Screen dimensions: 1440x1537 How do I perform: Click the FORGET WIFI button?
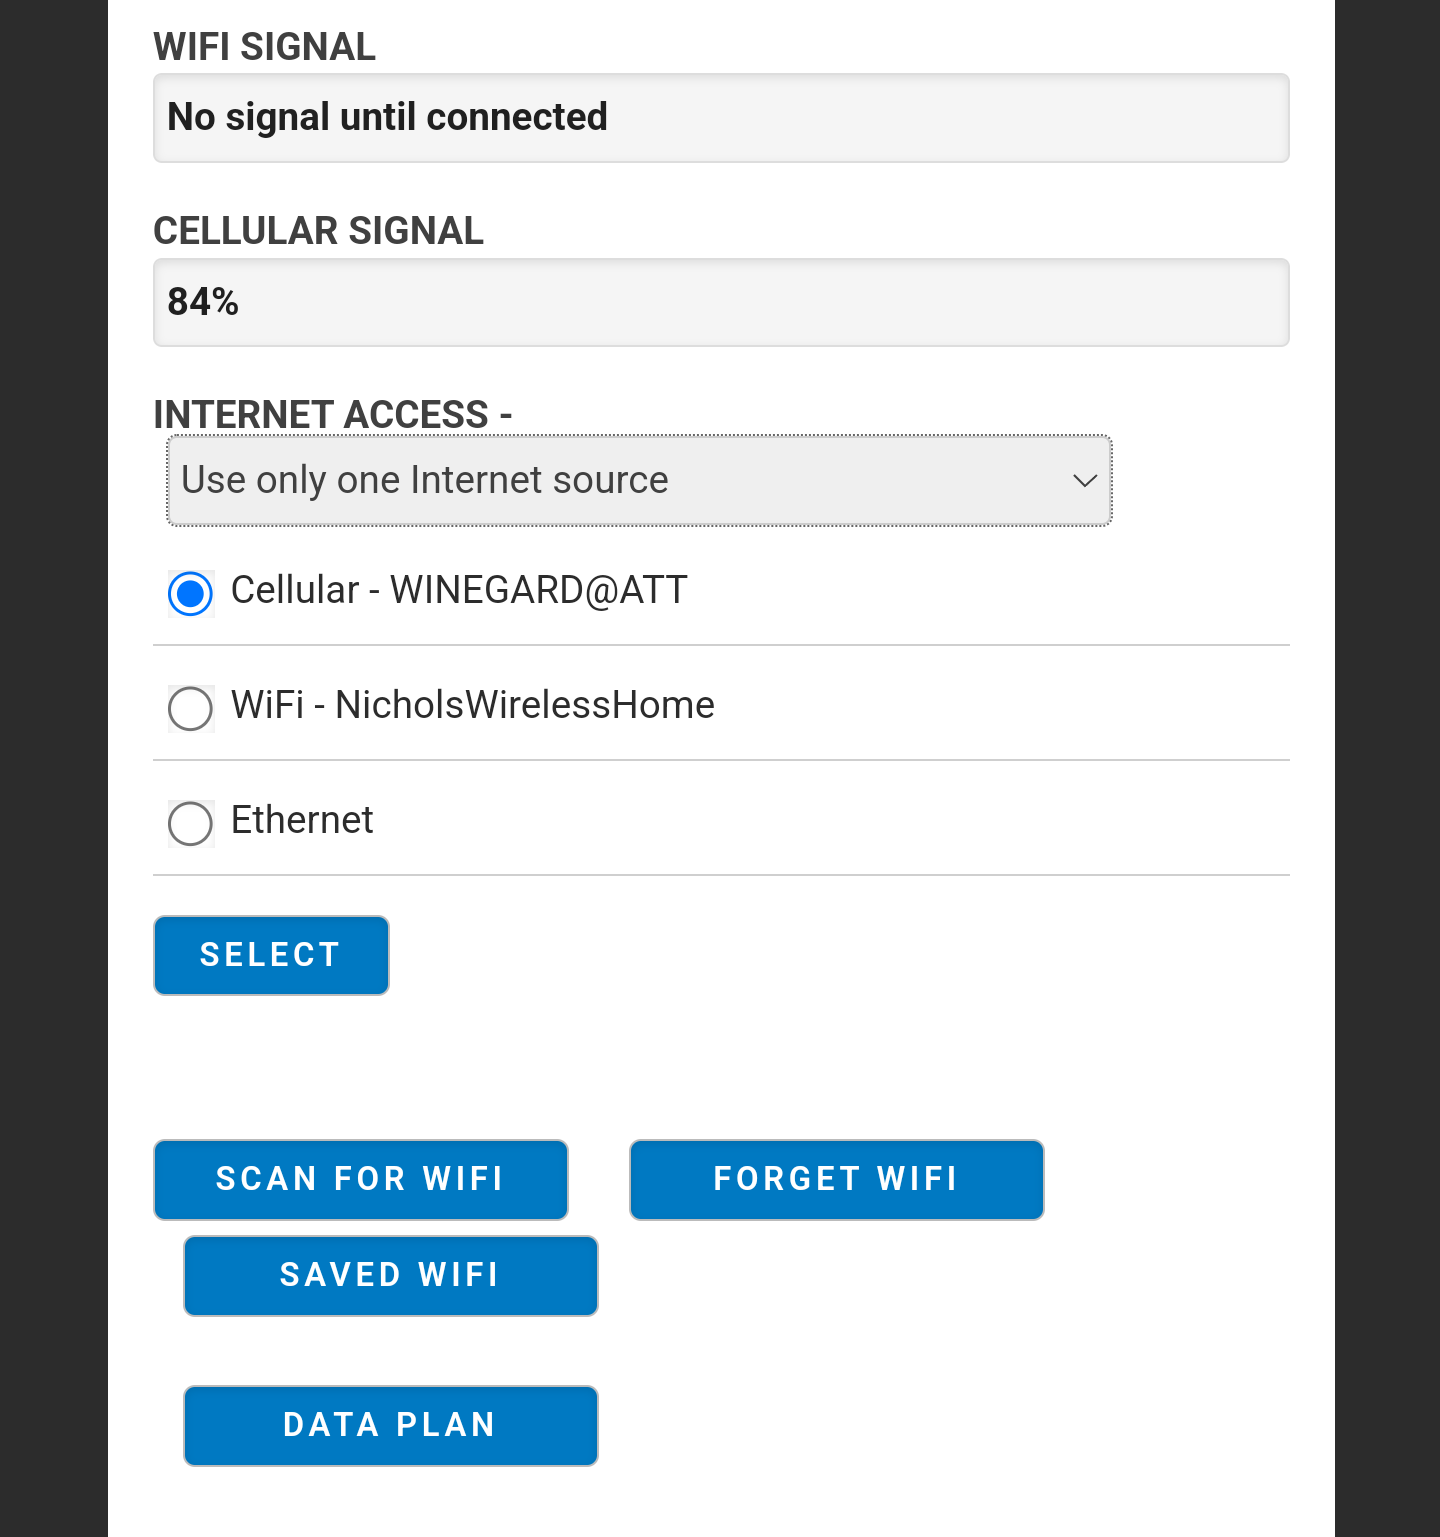(837, 1180)
